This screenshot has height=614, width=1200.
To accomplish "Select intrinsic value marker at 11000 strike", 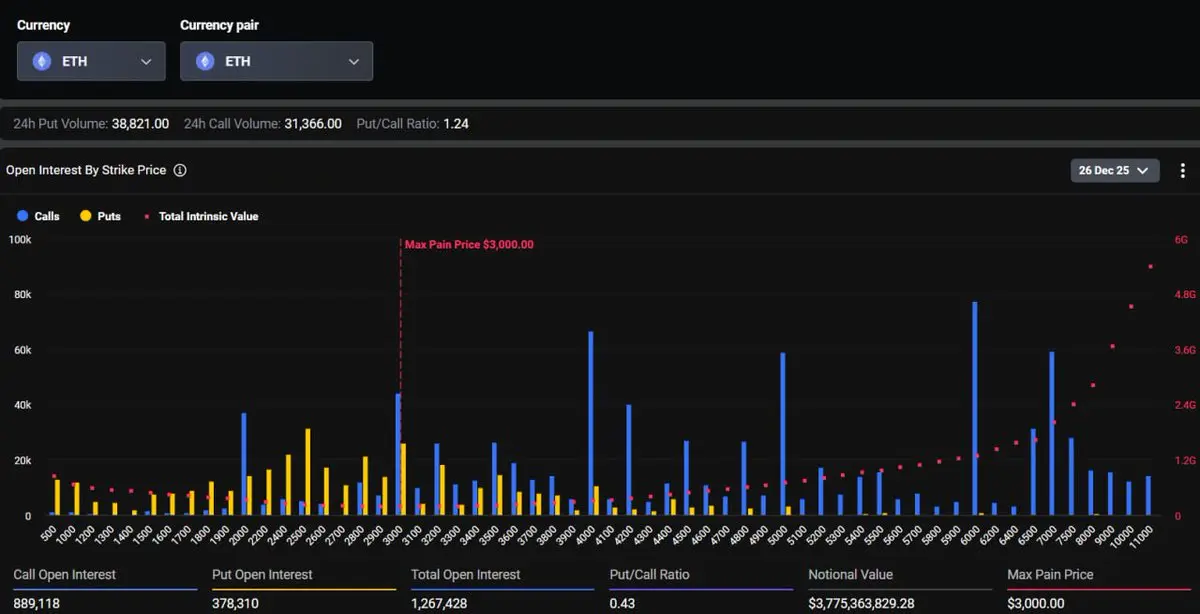I will coord(1151,267).
